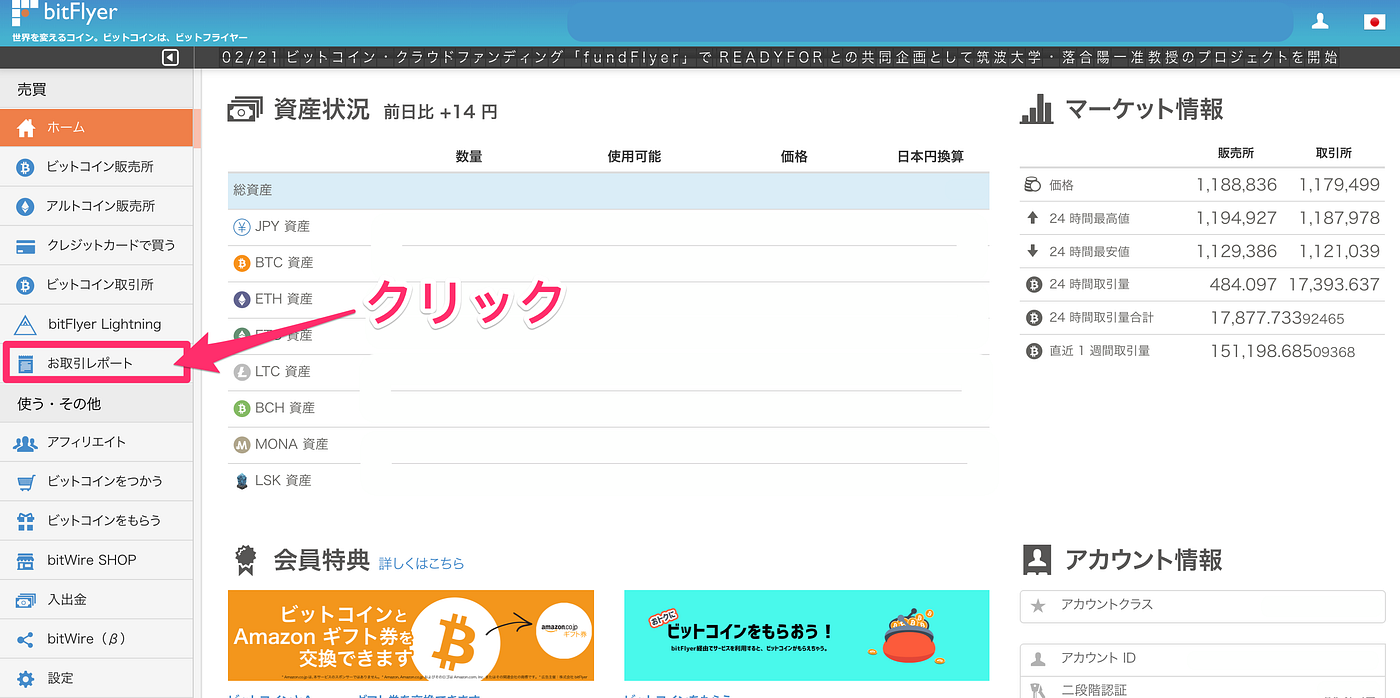Click the マーケット情報 bar chart icon
The height and width of the screenshot is (698, 1400).
[x=1037, y=109]
